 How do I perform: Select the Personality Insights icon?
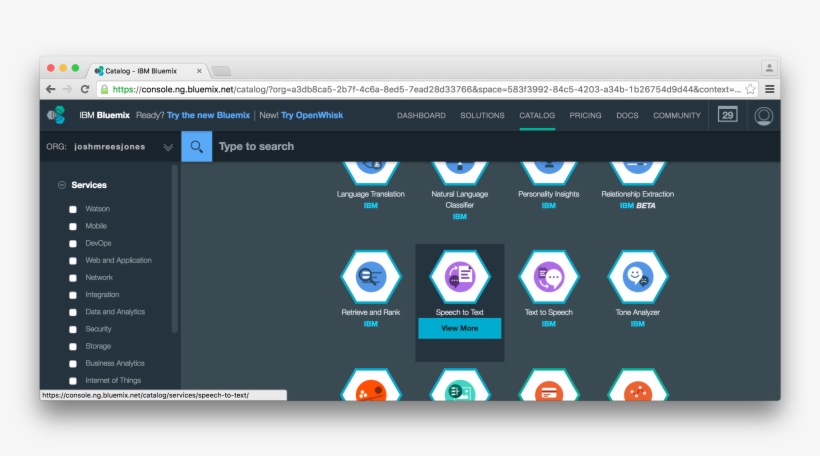pos(549,173)
